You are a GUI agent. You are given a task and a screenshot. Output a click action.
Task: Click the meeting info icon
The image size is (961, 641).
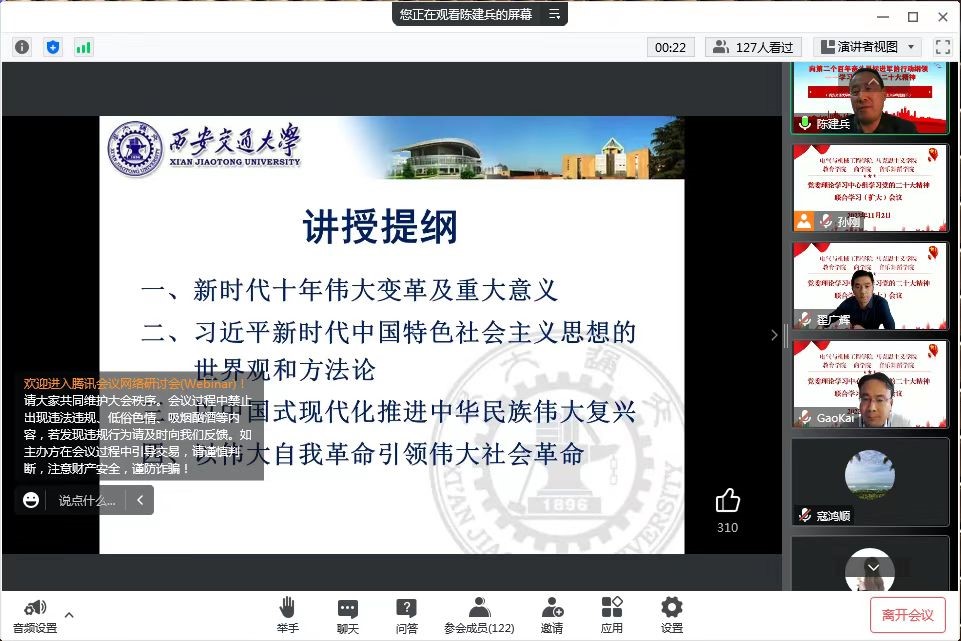[x=22, y=47]
